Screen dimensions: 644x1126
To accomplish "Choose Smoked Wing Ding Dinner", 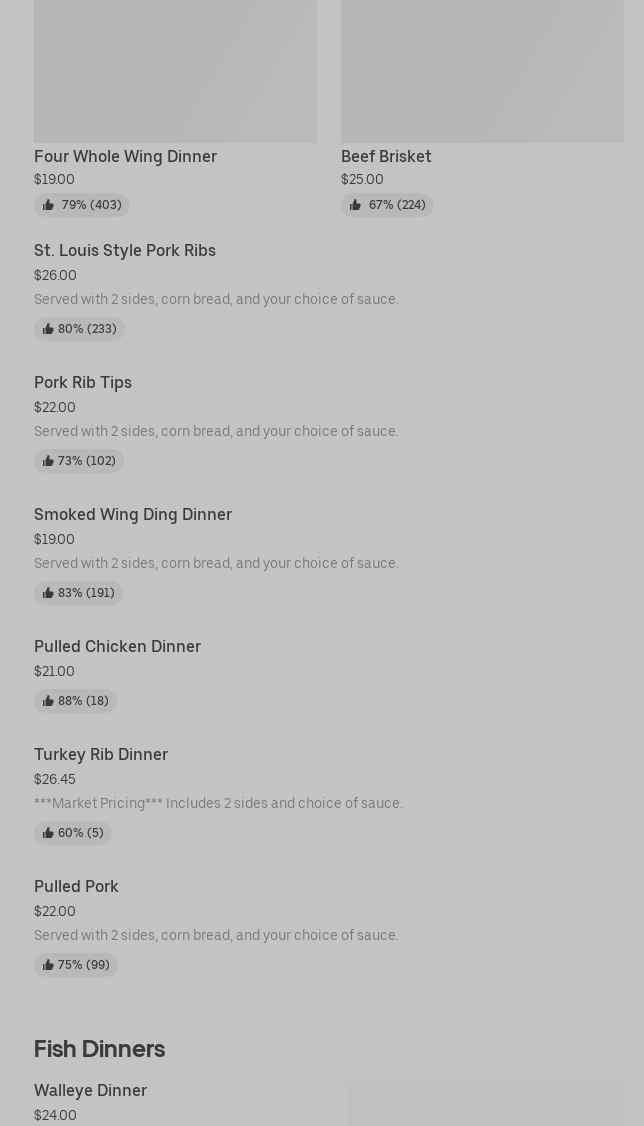I will pos(133,515).
